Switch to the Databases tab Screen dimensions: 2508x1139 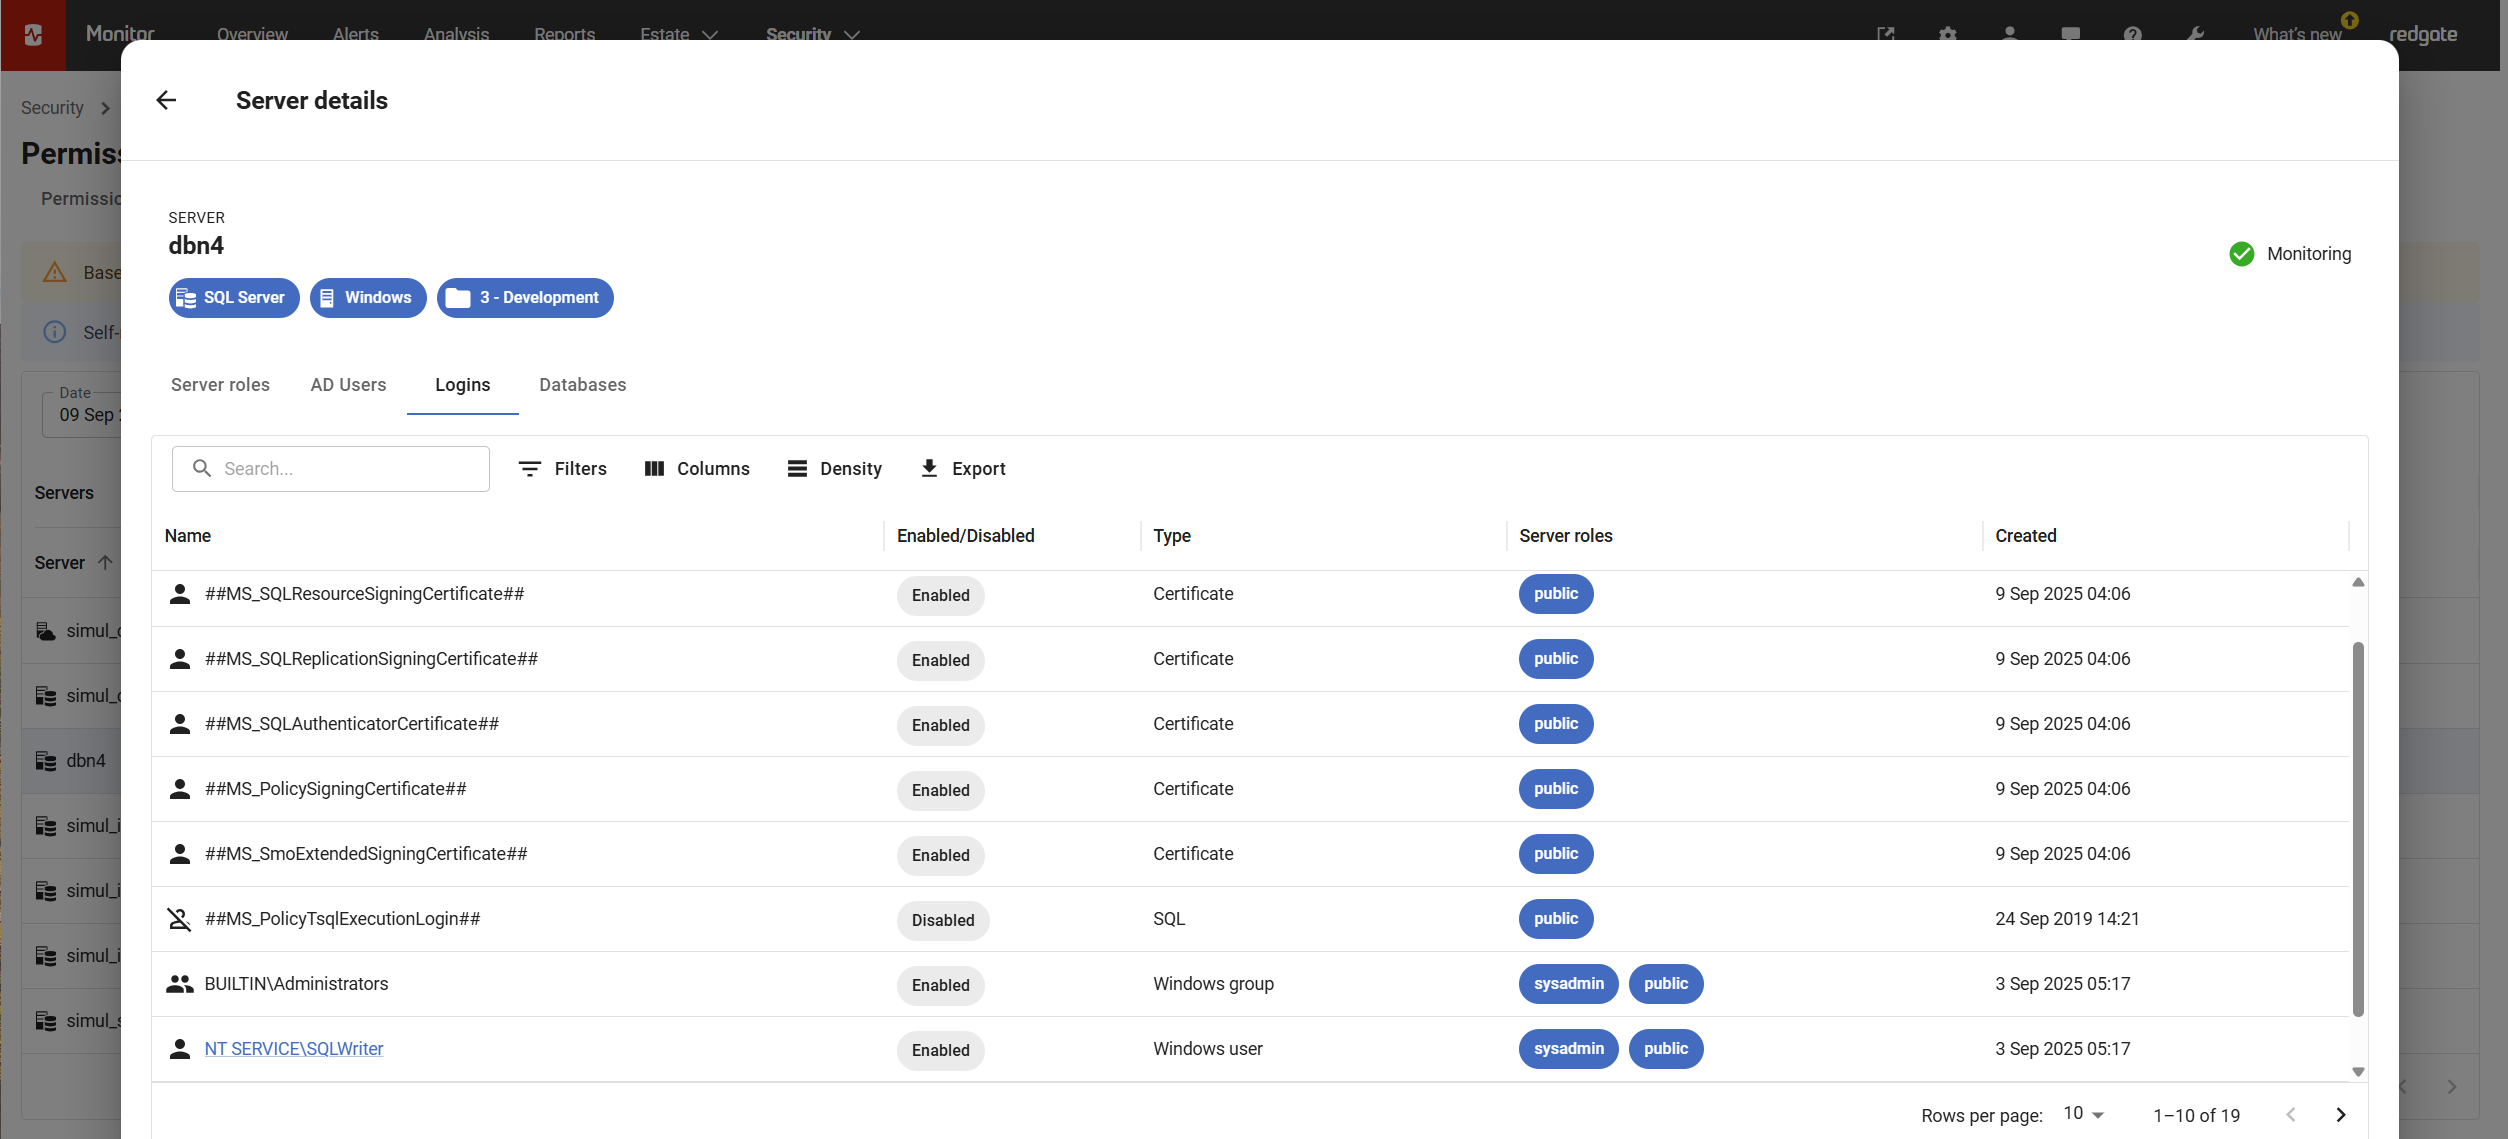[582, 385]
